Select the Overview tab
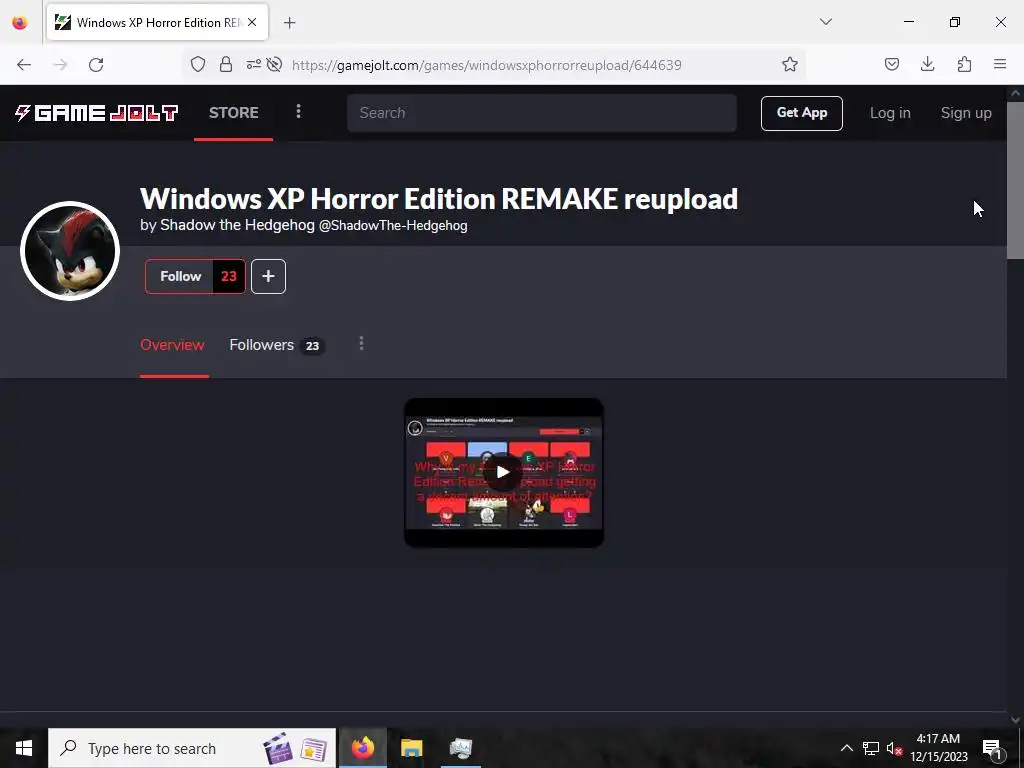1024x768 pixels. point(172,345)
